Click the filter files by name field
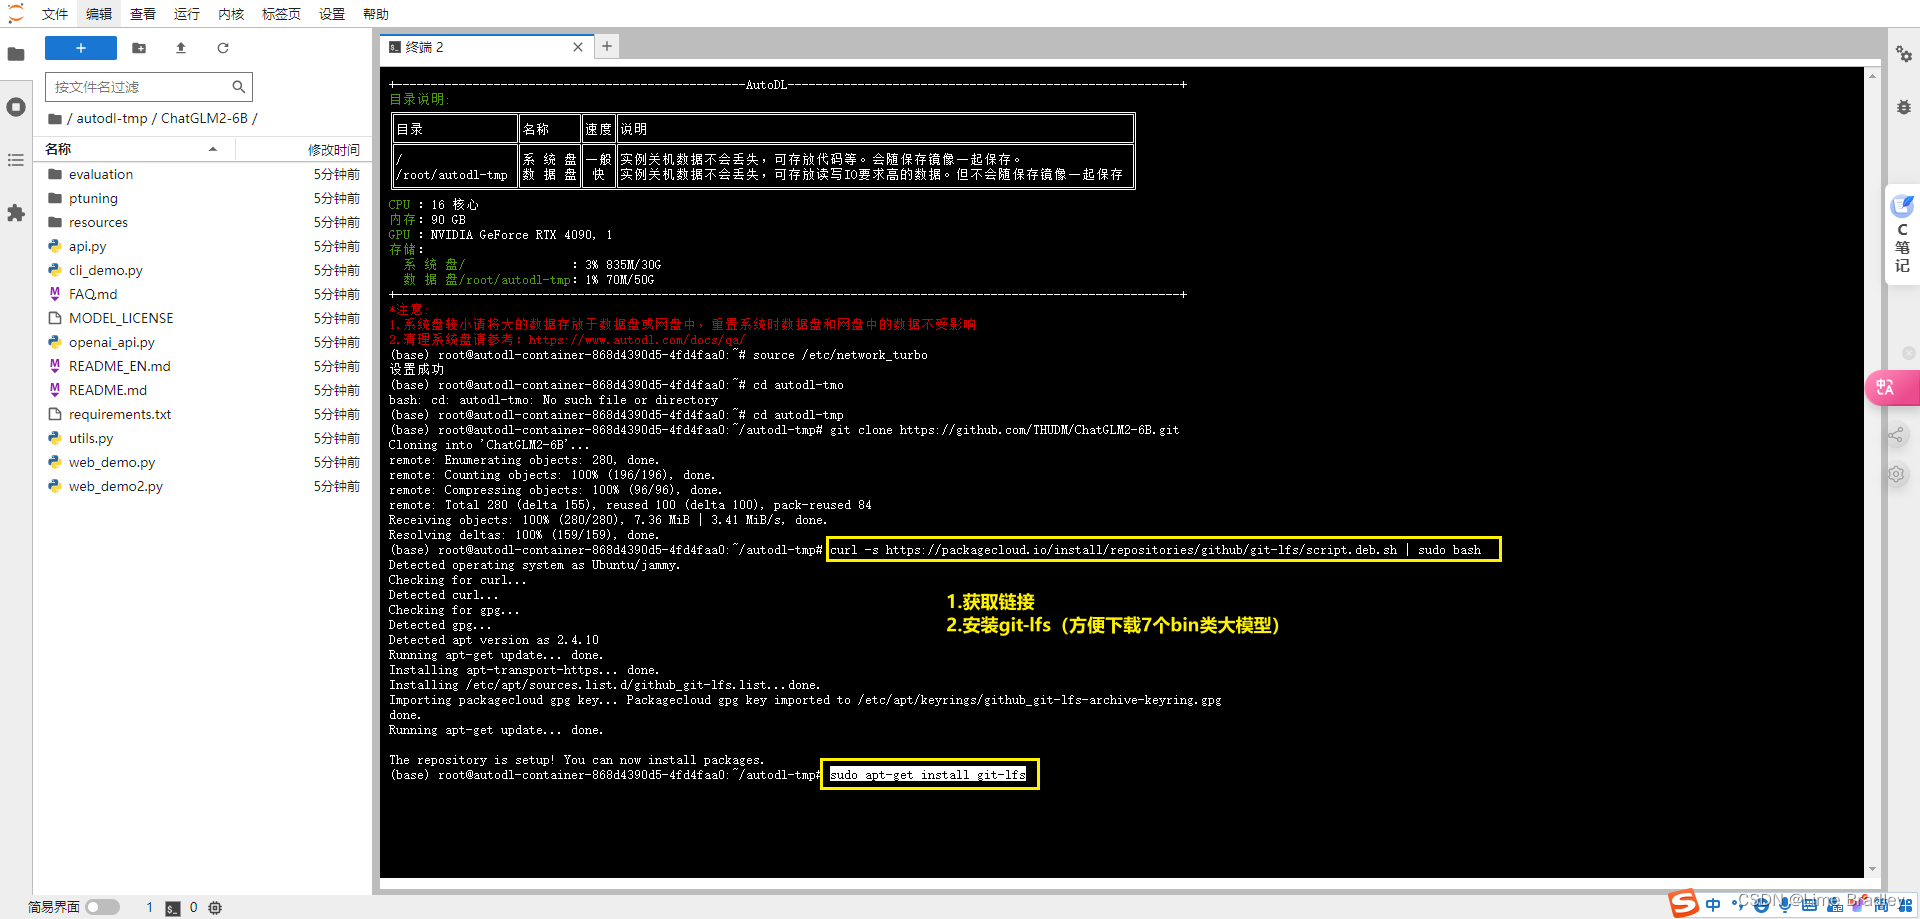The width and height of the screenshot is (1920, 919). [x=148, y=87]
